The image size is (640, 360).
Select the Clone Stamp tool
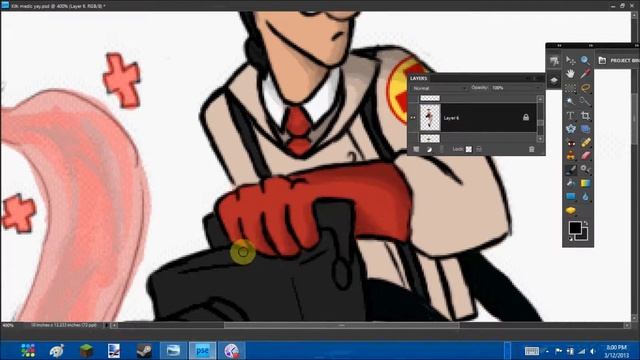pos(571,156)
